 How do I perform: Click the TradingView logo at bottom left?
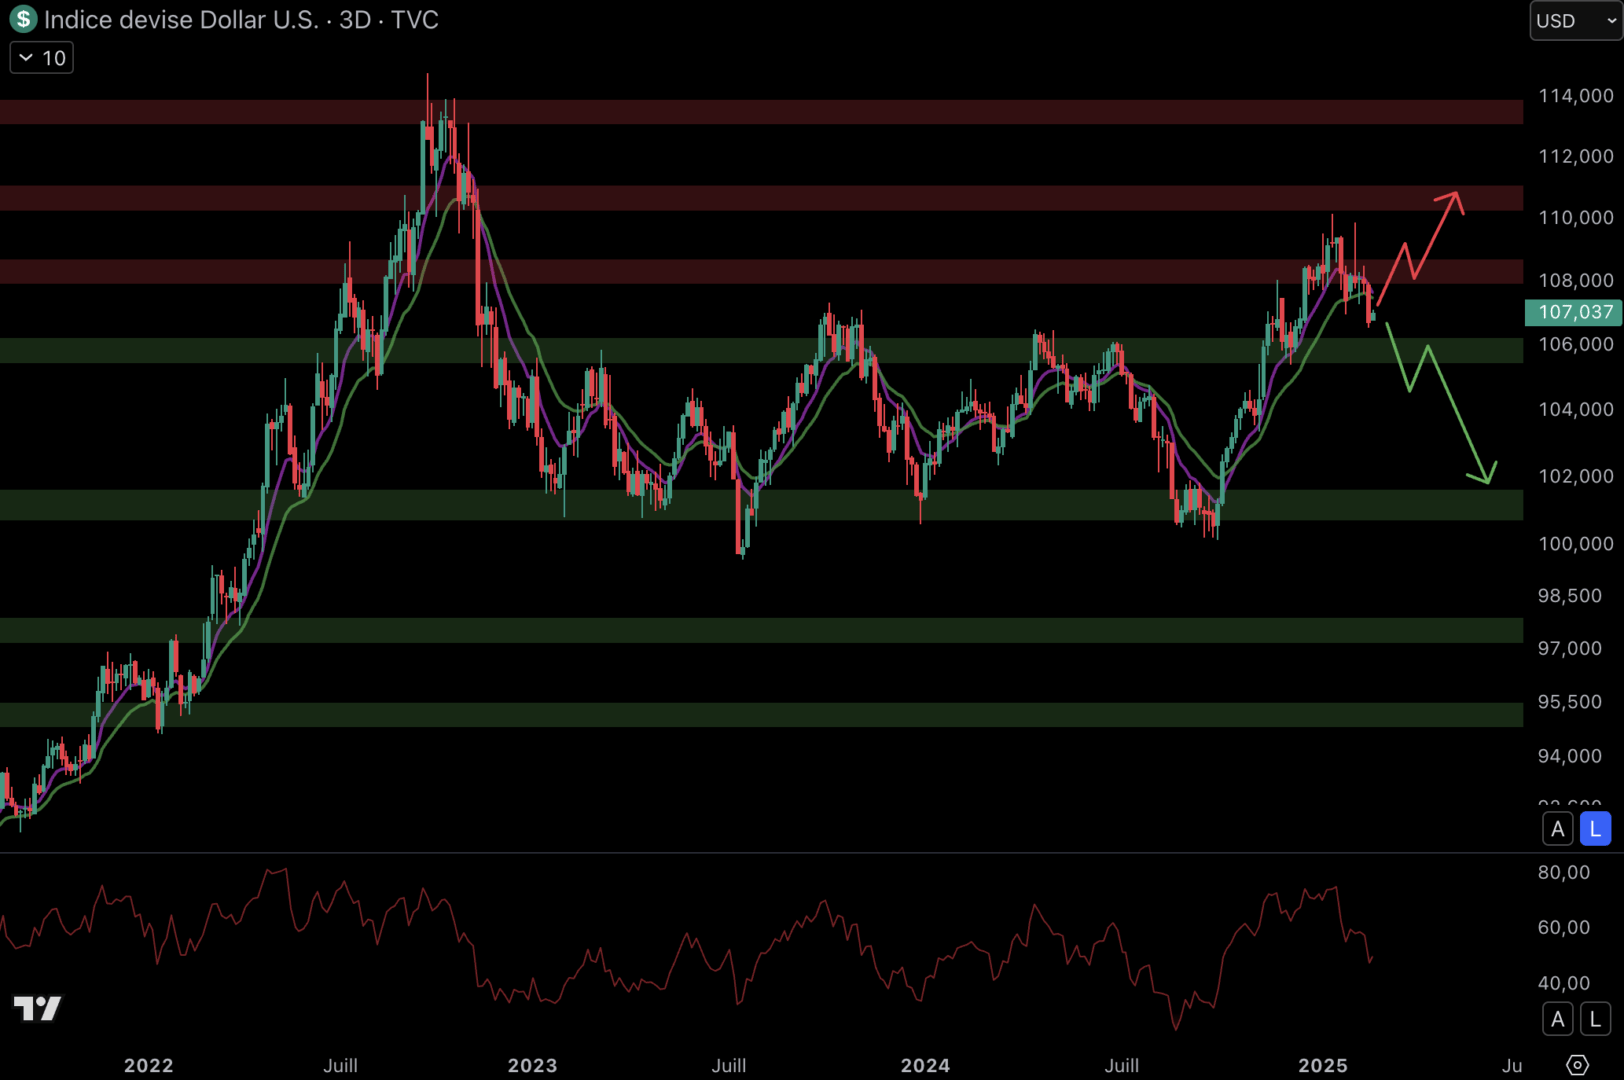click(x=37, y=1008)
